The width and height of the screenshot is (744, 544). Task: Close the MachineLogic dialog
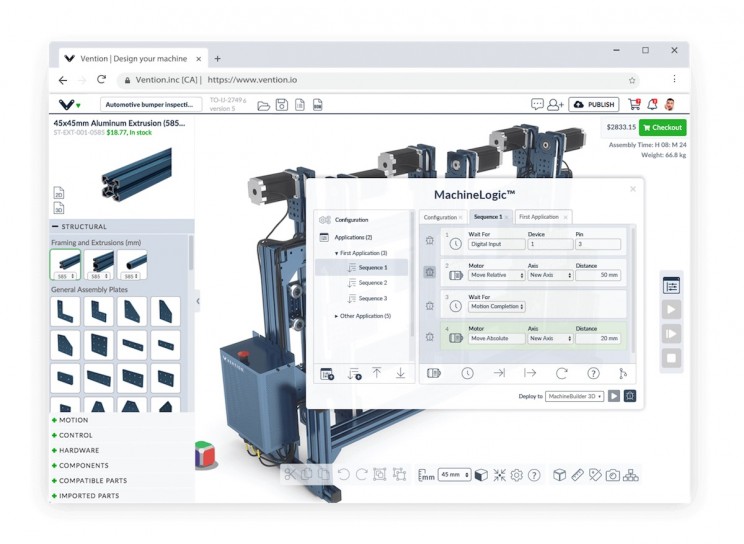click(632, 189)
